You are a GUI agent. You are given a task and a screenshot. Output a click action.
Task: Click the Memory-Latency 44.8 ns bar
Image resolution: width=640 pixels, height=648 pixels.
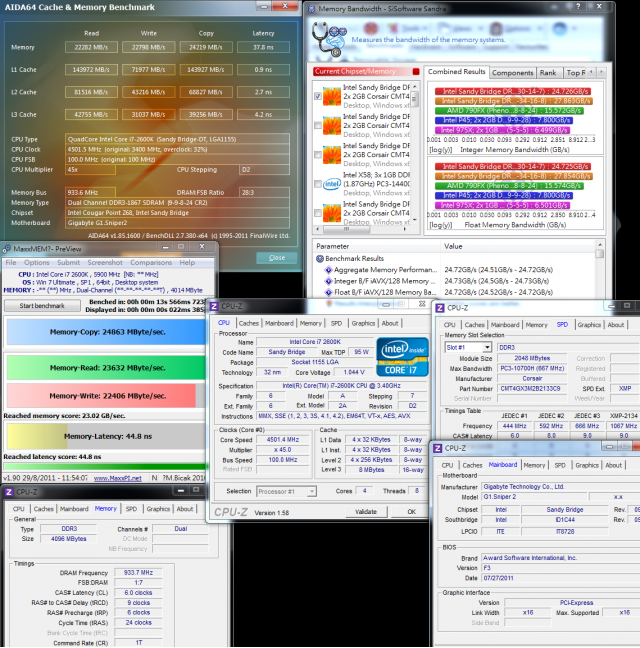(106, 436)
